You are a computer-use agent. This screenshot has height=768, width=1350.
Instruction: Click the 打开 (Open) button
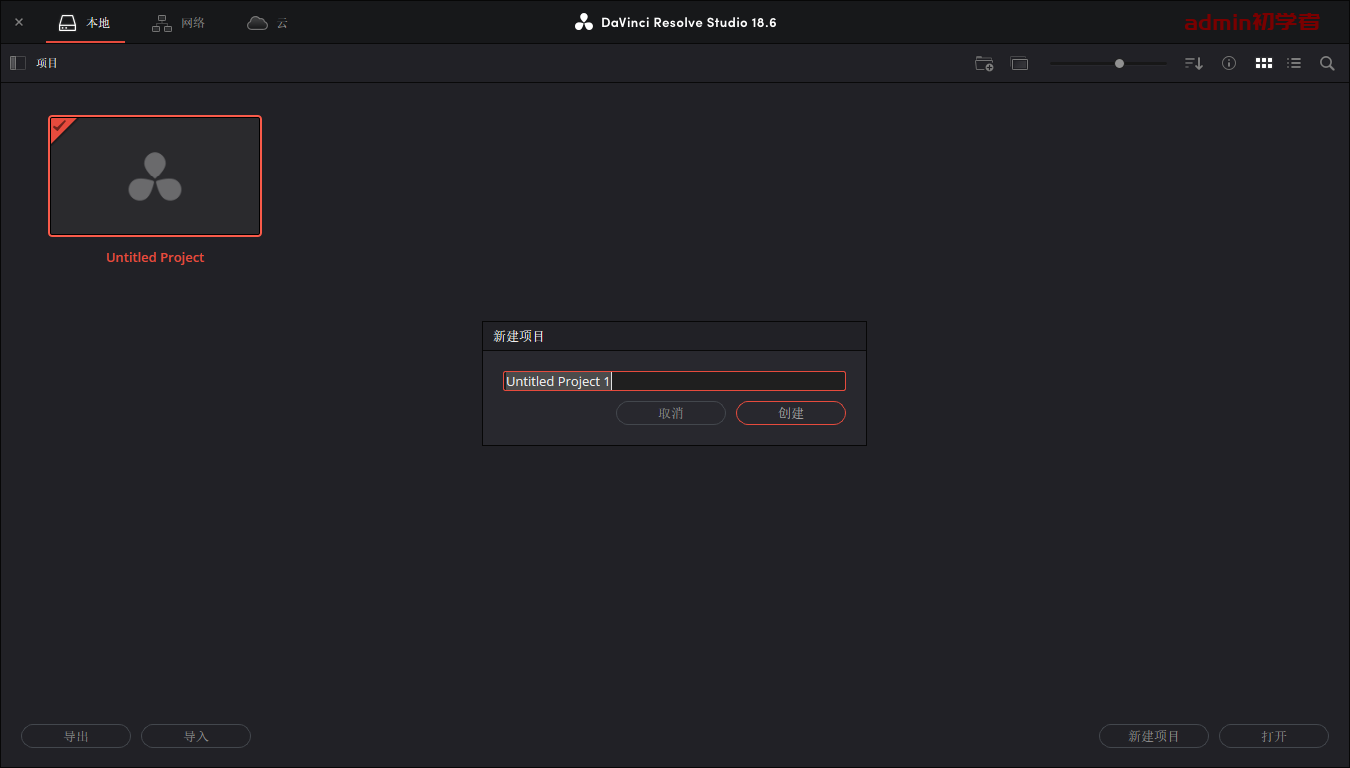[1274, 736]
